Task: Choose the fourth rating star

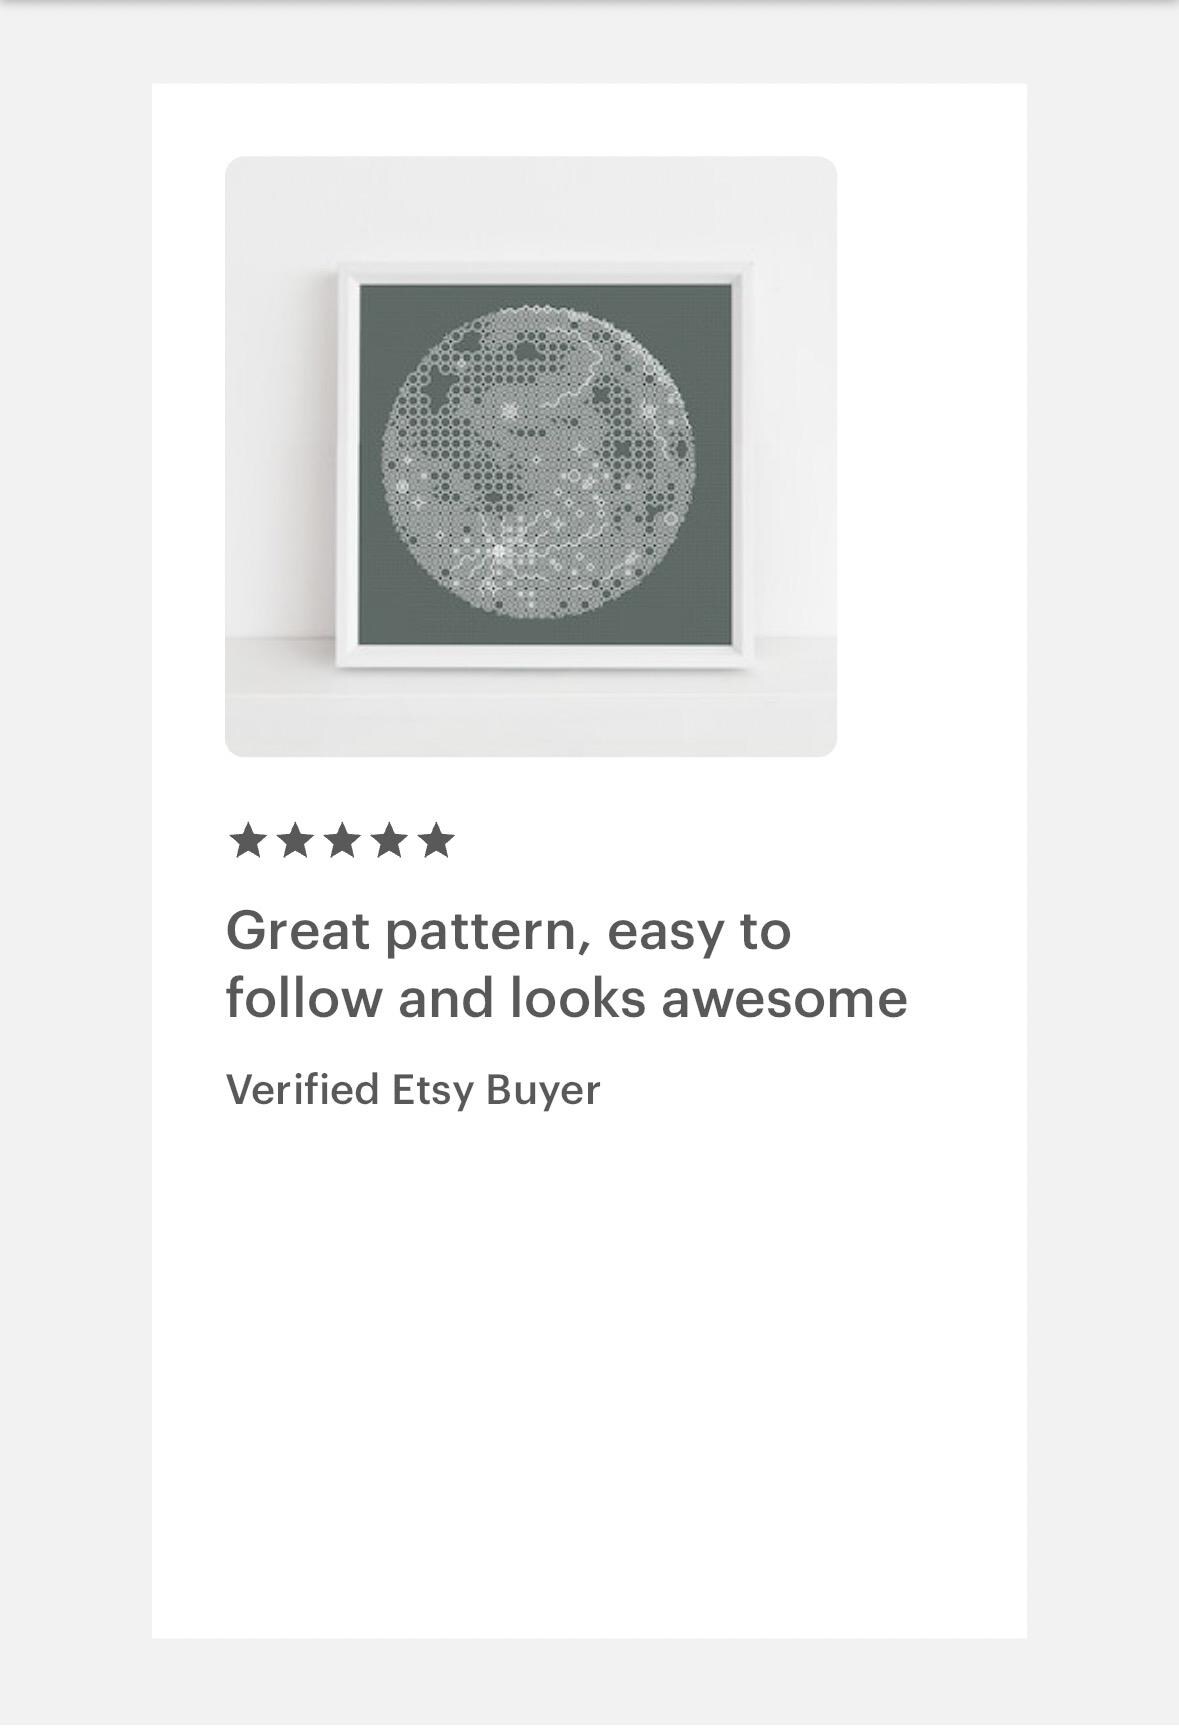Action: (388, 840)
